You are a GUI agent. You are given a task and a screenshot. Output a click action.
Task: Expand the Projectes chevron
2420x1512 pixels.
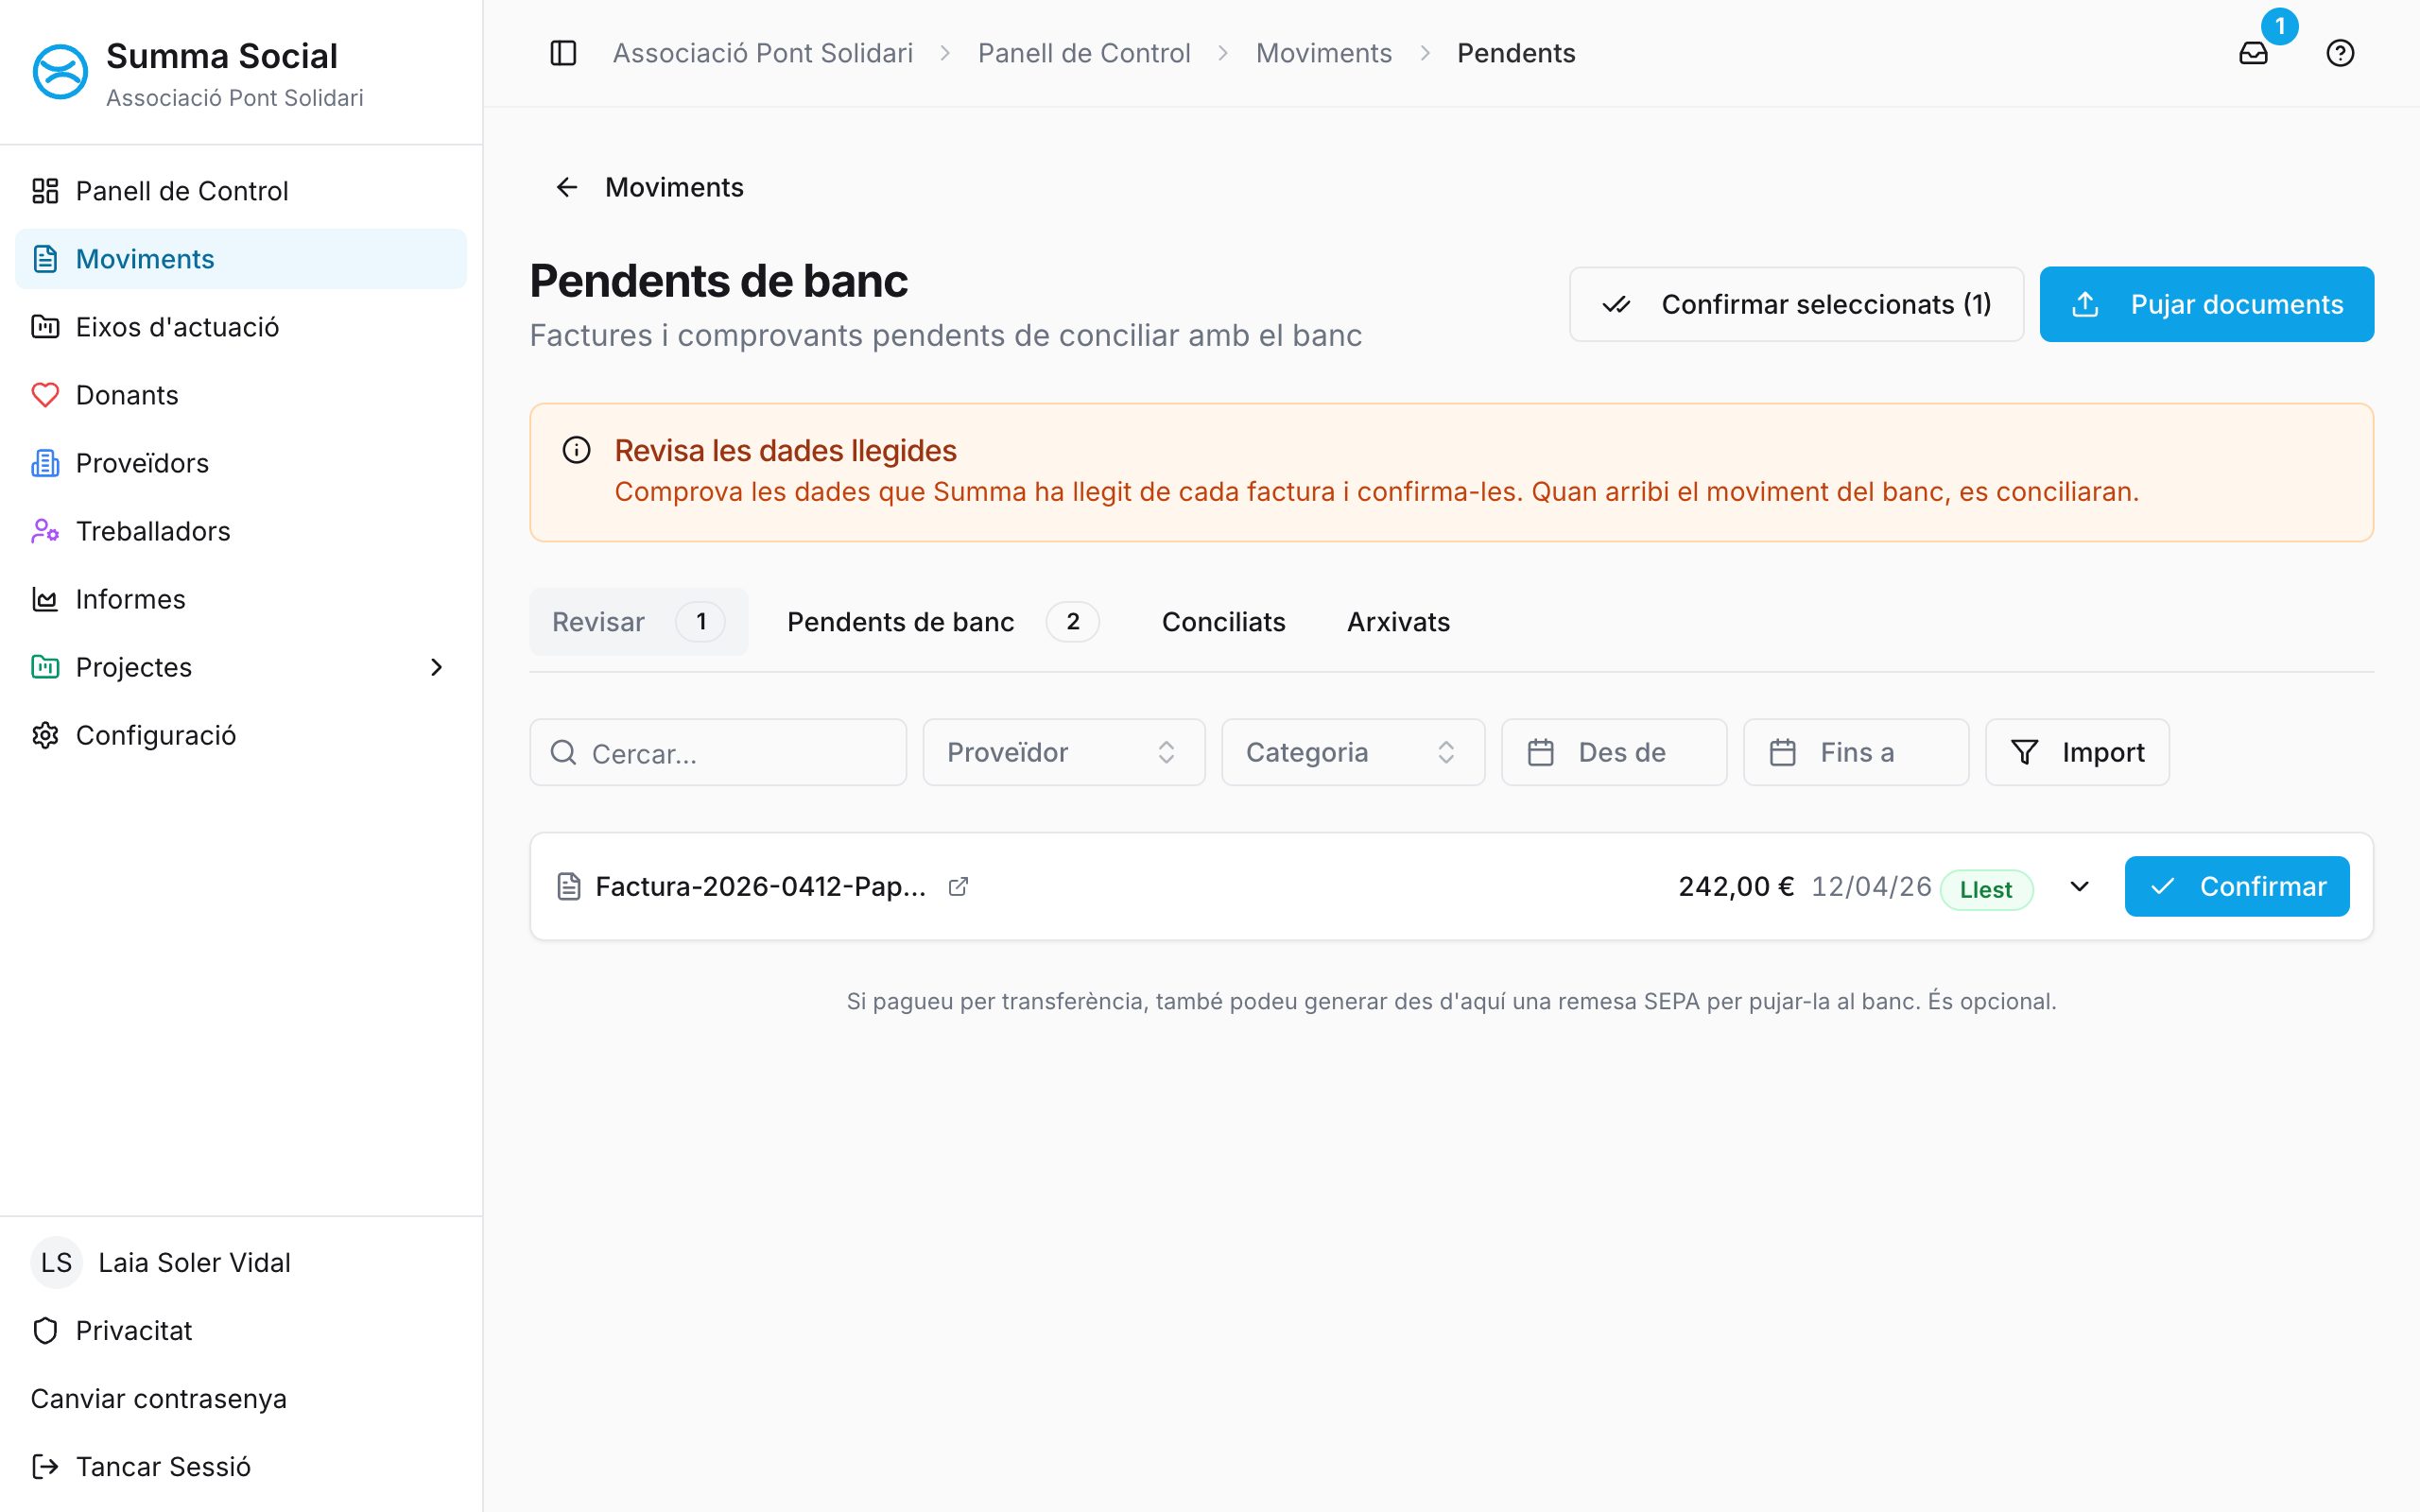436,667
